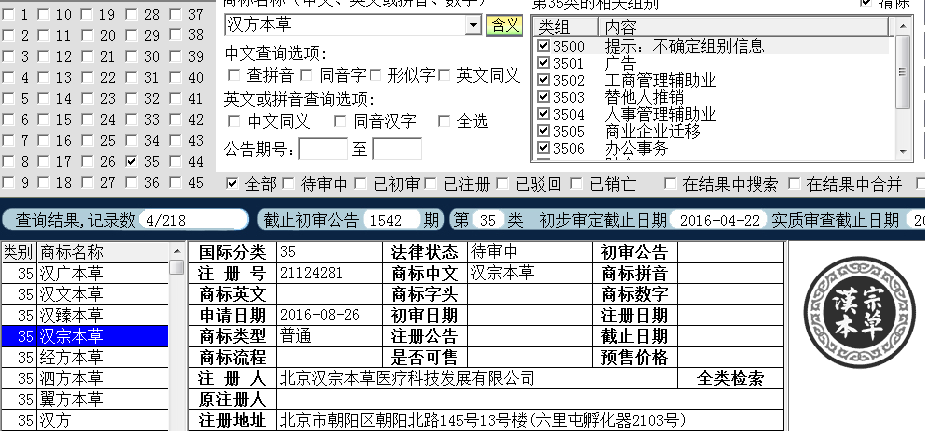Image resolution: width=925 pixels, height=431 pixels.
Task: Click application date 2016-08-26
Action: pyautogui.click(x=319, y=315)
